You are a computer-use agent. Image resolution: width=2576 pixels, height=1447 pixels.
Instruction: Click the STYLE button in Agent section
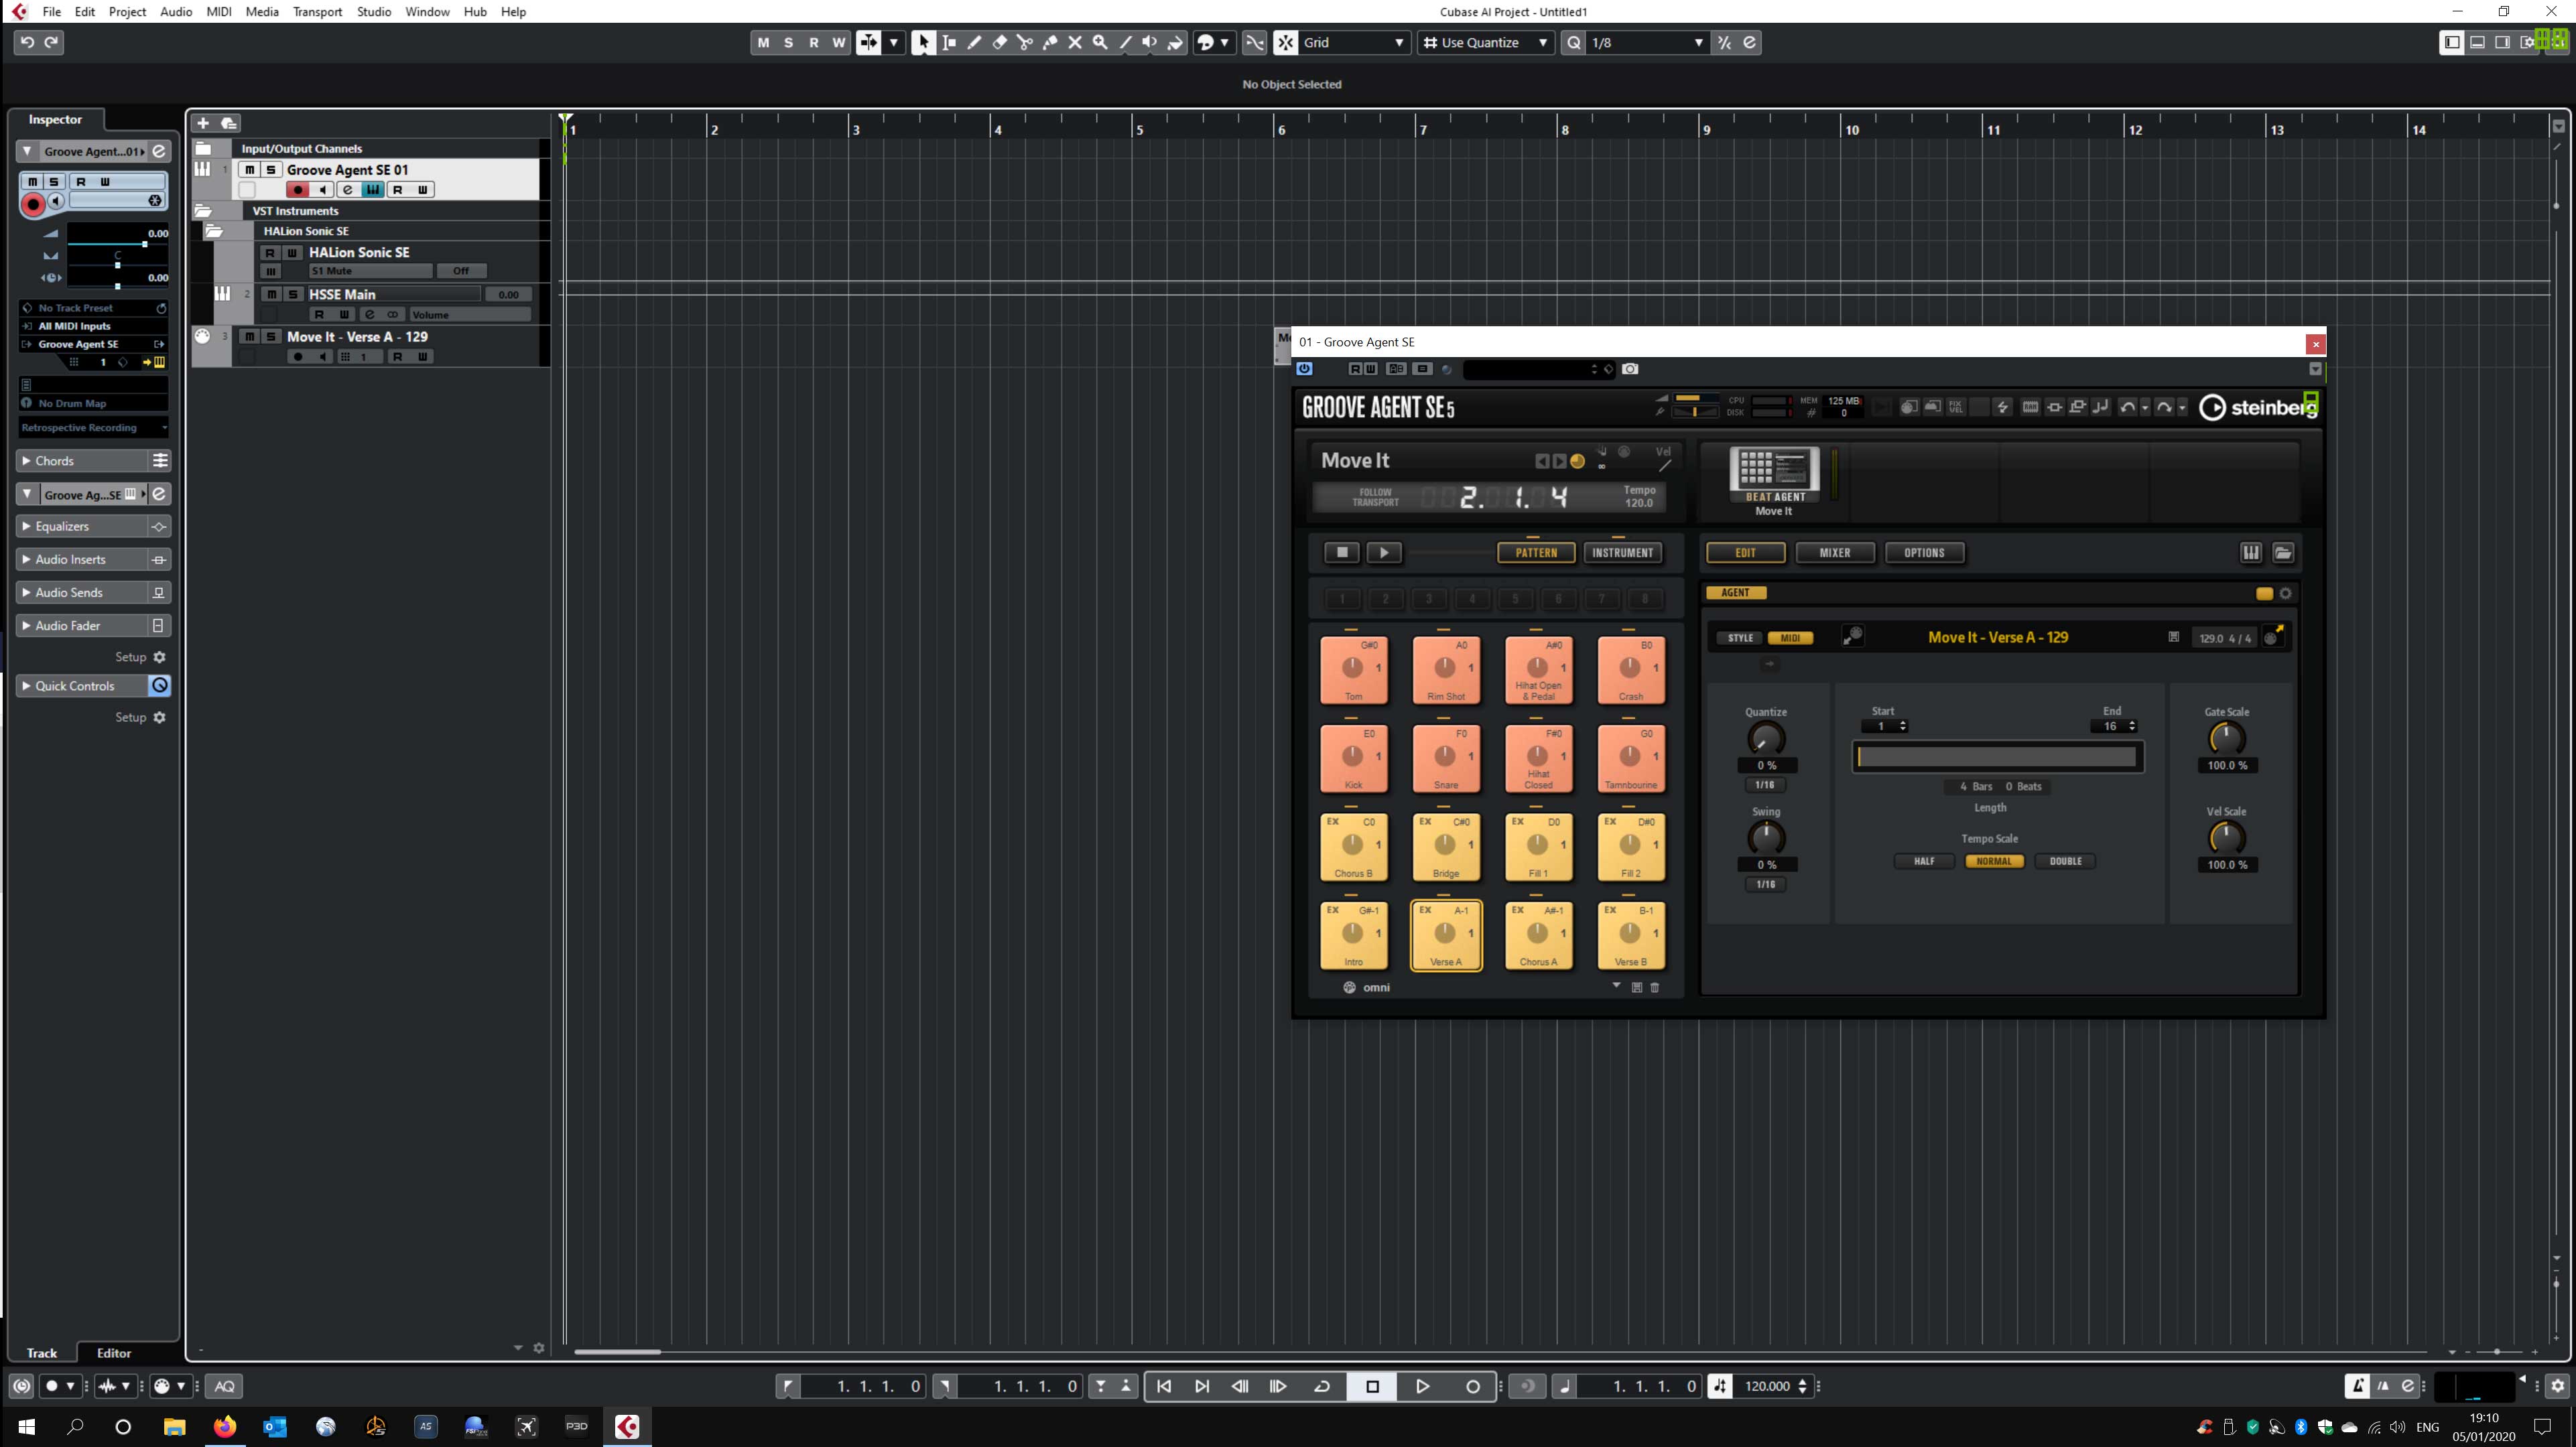click(1740, 637)
